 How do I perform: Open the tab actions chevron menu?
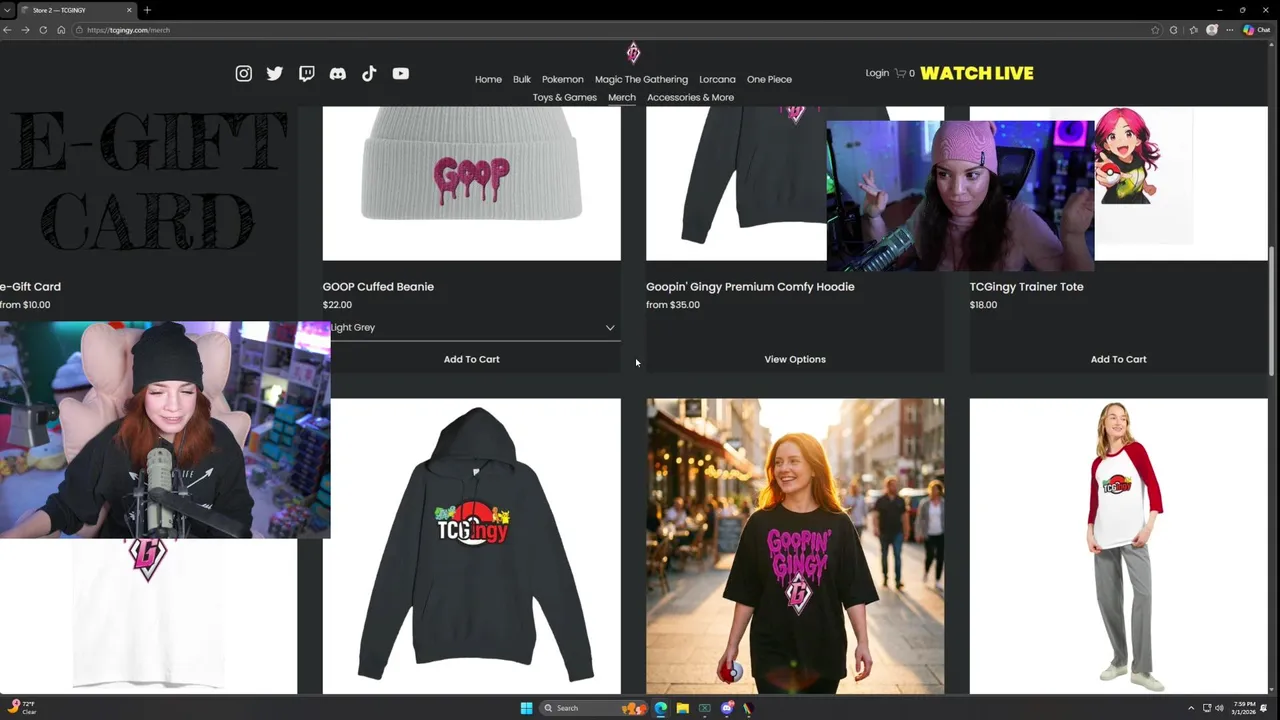click(7, 10)
